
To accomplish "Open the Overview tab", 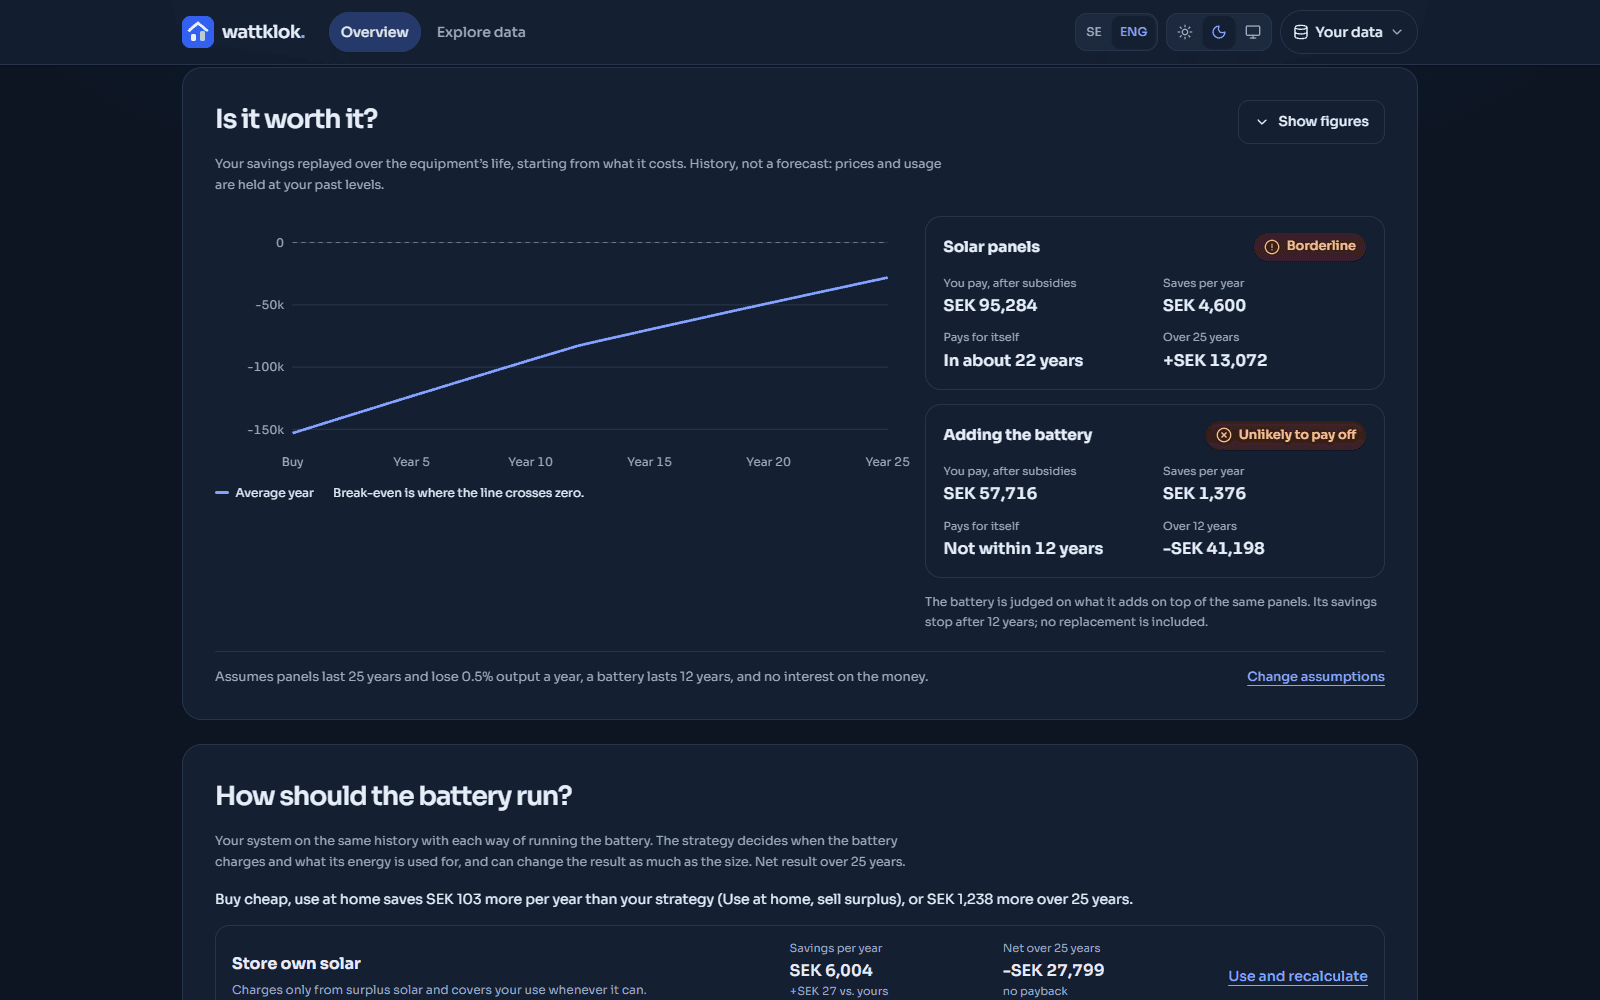I will (375, 32).
